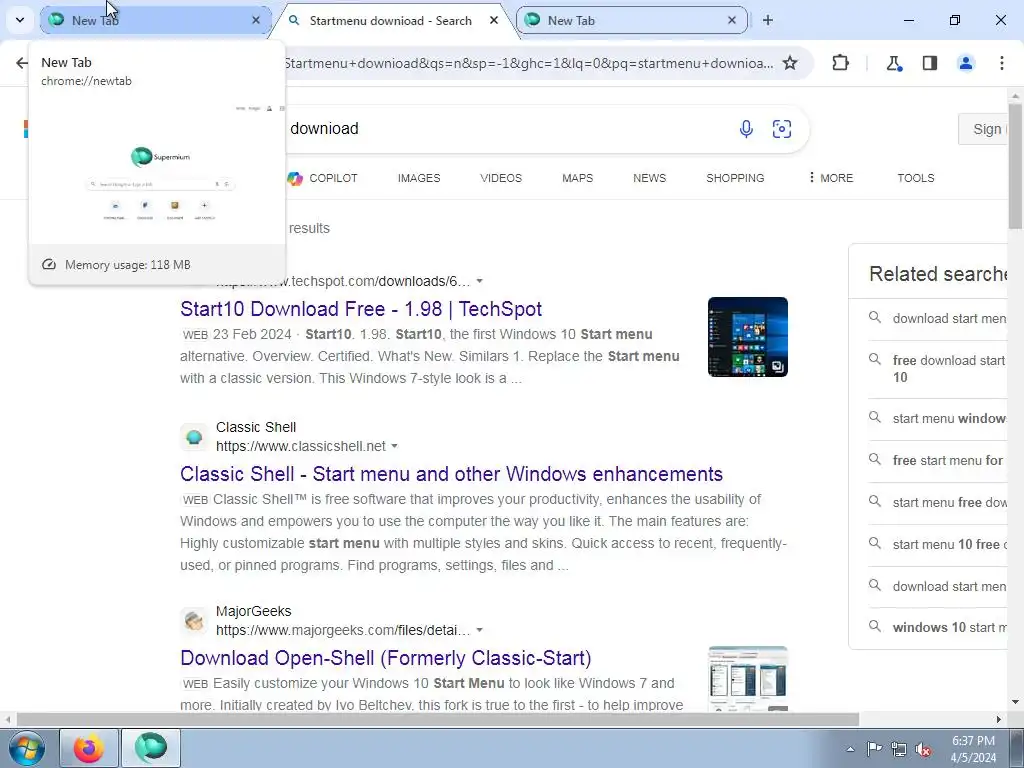This screenshot has height=768, width=1024.
Task: Open Classic Shell Start menu result link
Action: (451, 474)
